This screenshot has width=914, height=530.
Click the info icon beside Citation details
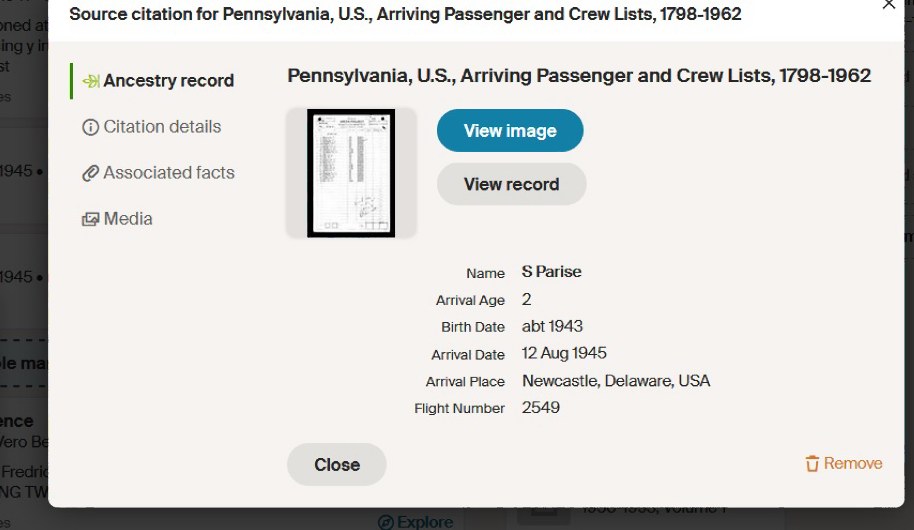coord(90,127)
